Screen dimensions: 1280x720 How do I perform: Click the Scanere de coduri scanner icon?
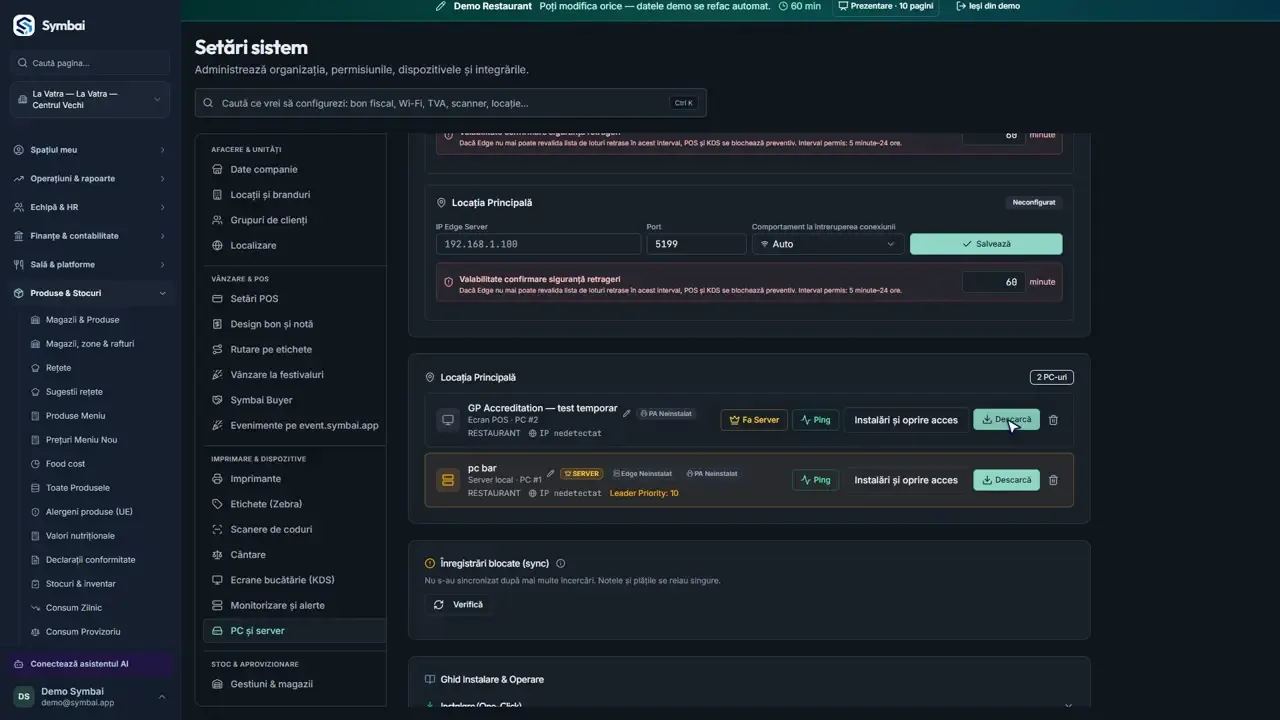pyautogui.click(x=218, y=529)
